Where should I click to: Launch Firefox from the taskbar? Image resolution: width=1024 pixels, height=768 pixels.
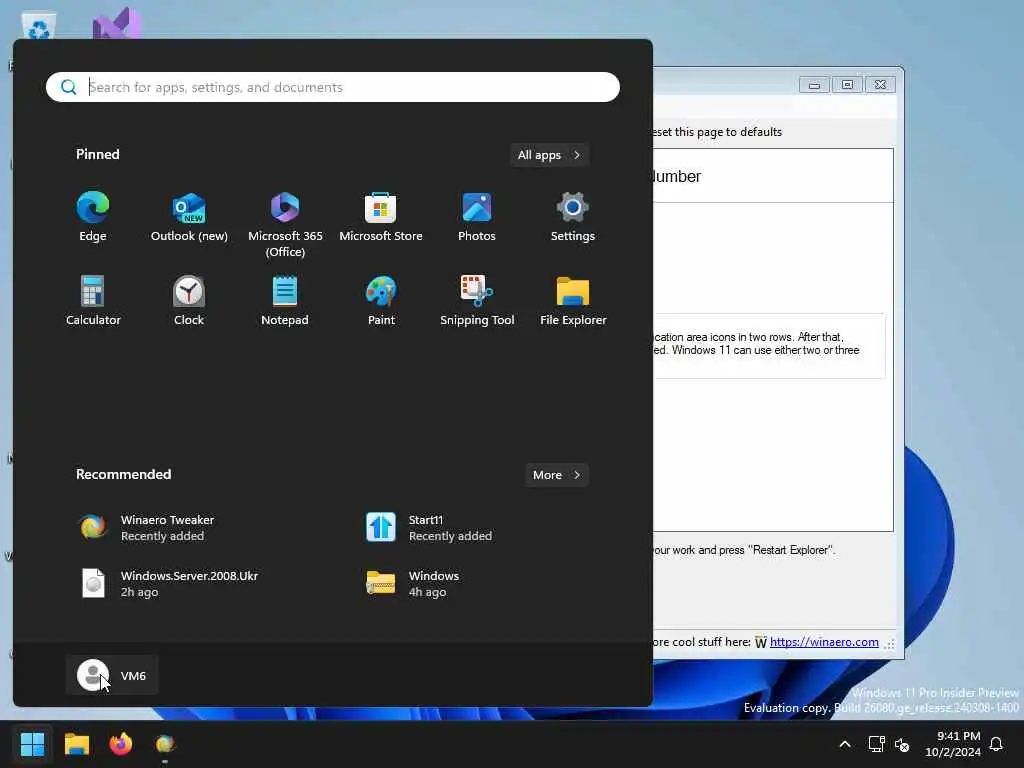[121, 744]
